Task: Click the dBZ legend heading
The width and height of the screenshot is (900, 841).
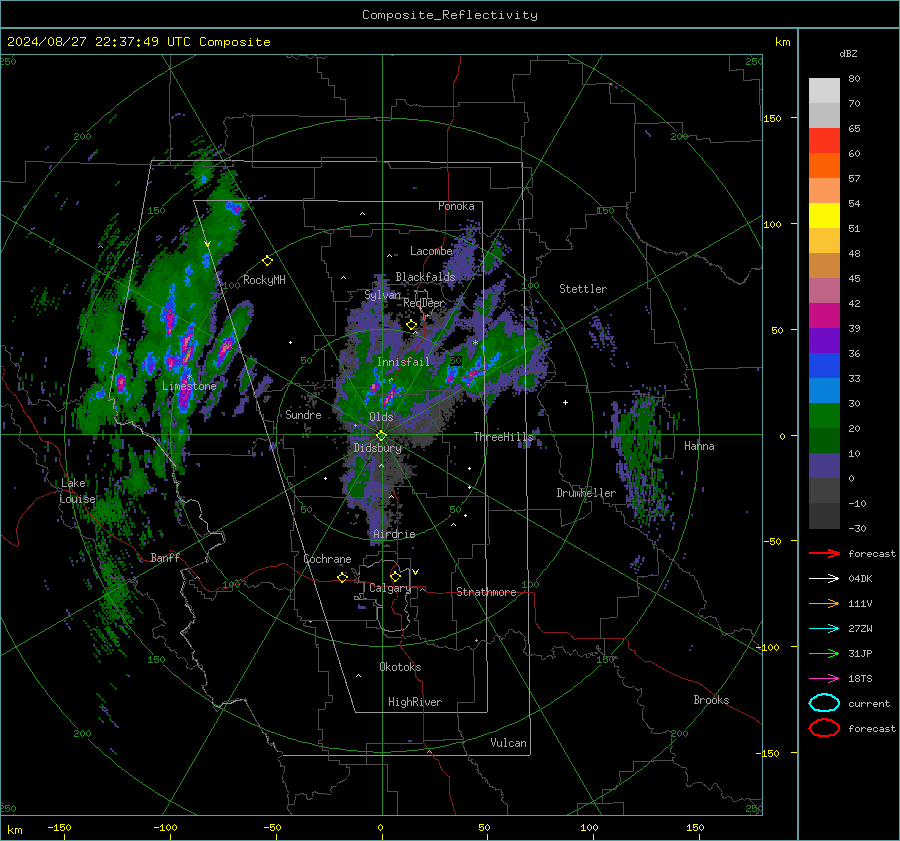Action: tap(848, 54)
